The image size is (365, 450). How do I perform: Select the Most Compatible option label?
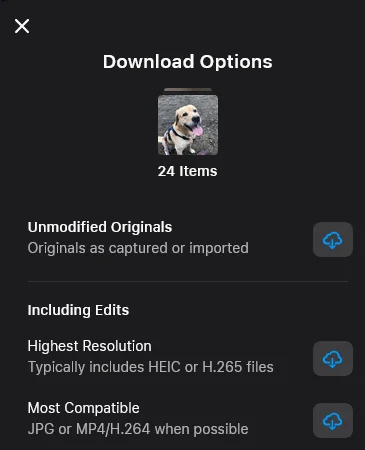point(84,408)
